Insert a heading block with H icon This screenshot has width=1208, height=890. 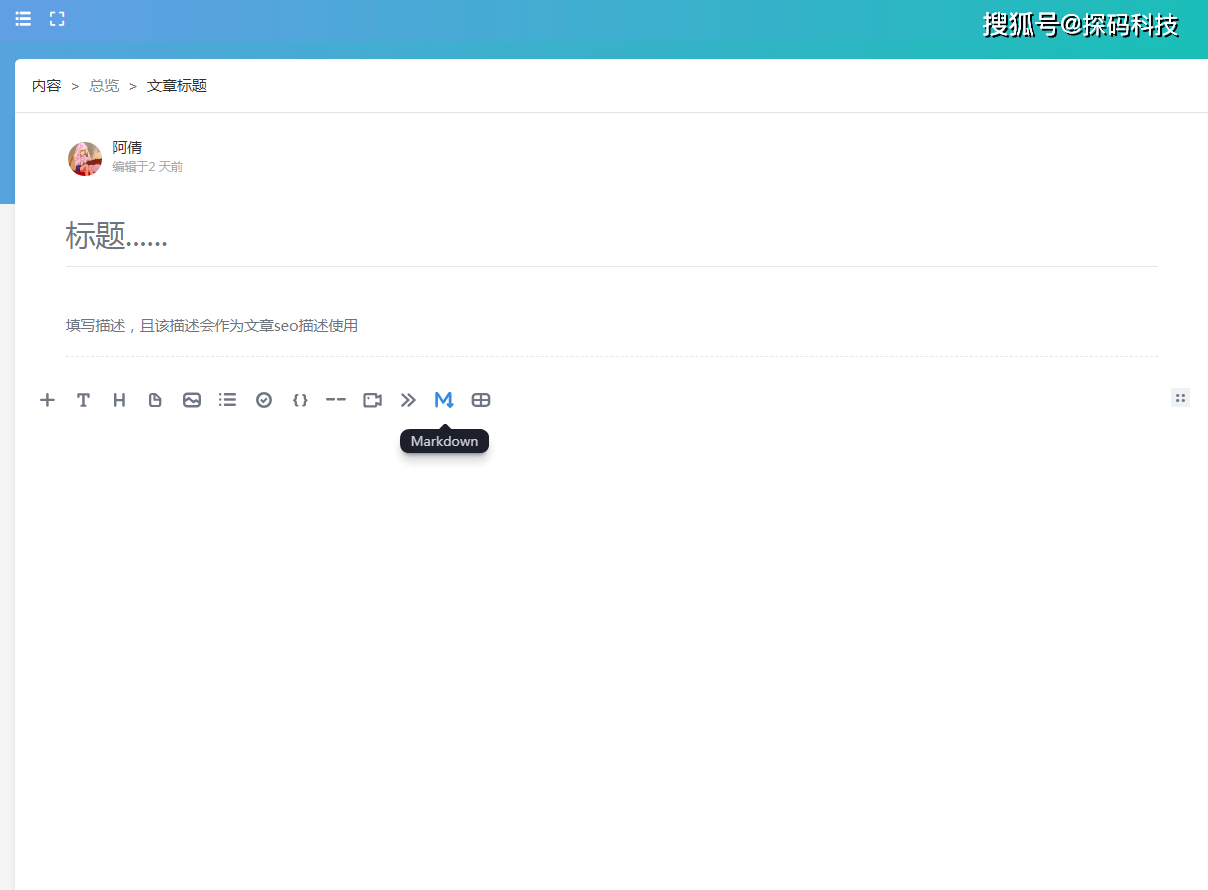[x=119, y=400]
